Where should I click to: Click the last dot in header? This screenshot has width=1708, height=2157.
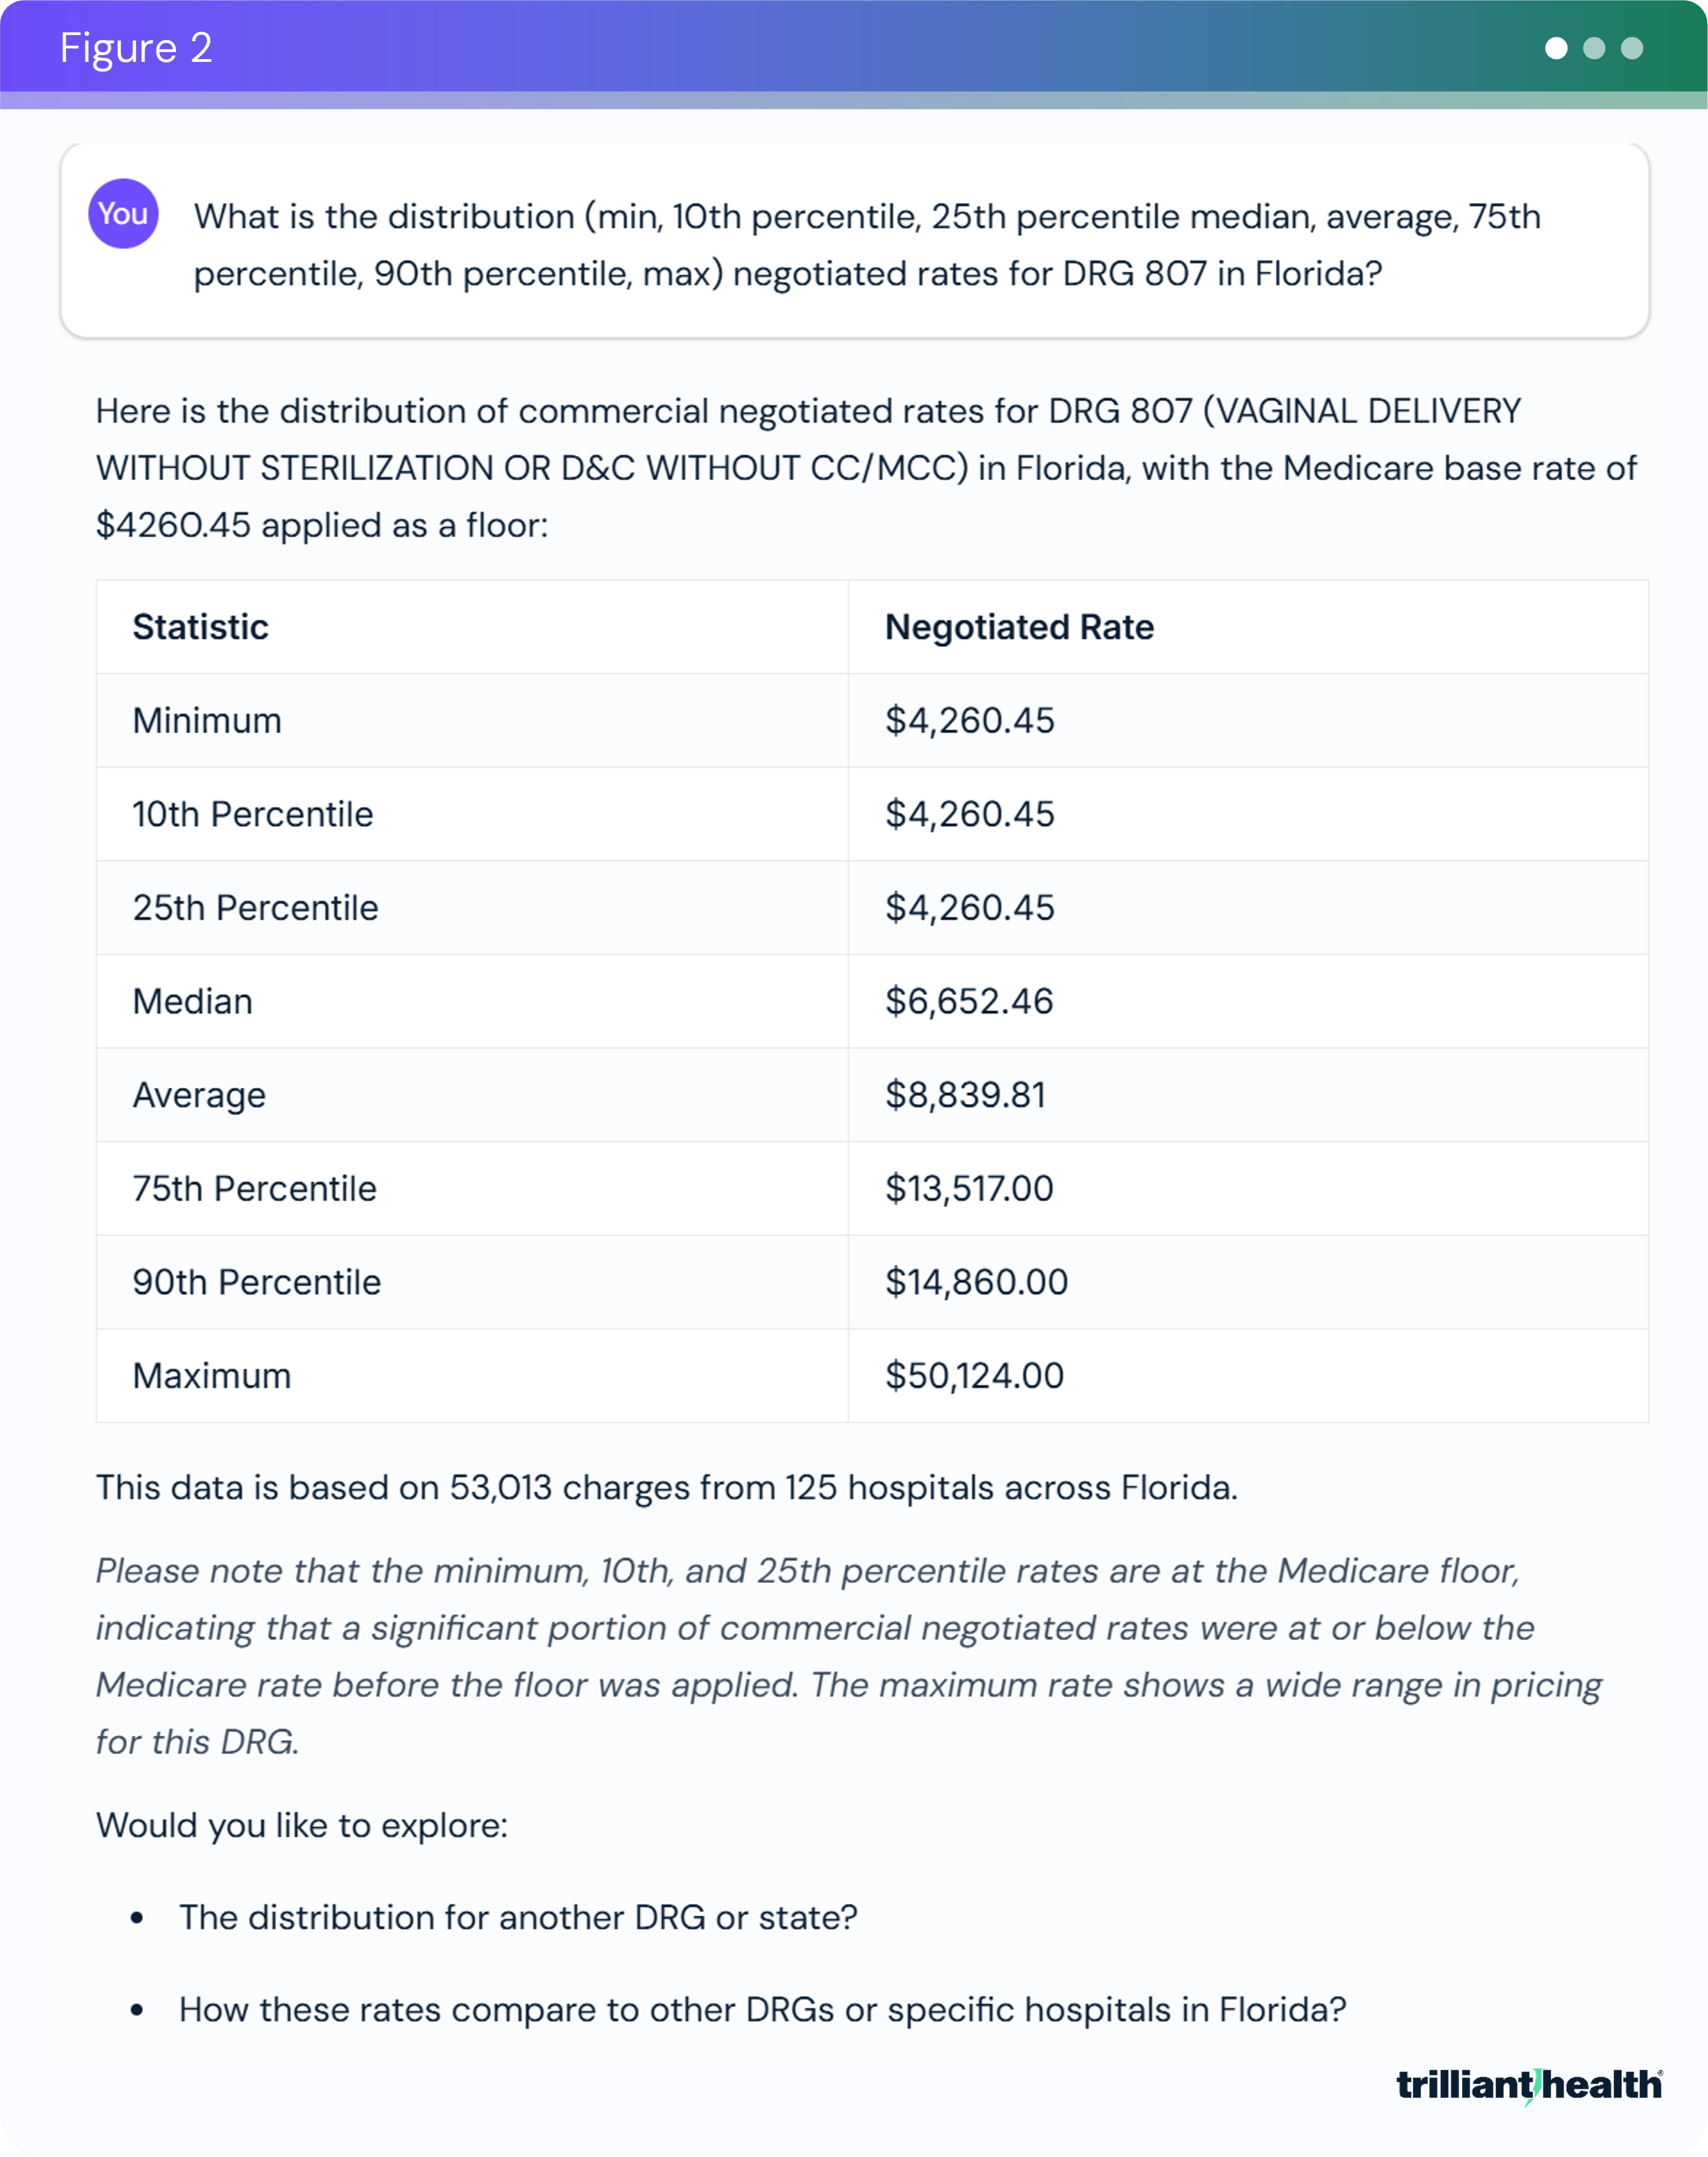[1632, 48]
